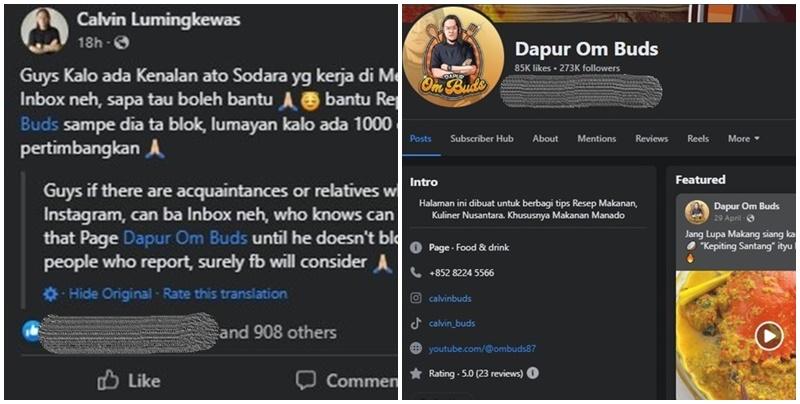The image size is (800, 404).
Task: Select the About tab
Action: [545, 139]
